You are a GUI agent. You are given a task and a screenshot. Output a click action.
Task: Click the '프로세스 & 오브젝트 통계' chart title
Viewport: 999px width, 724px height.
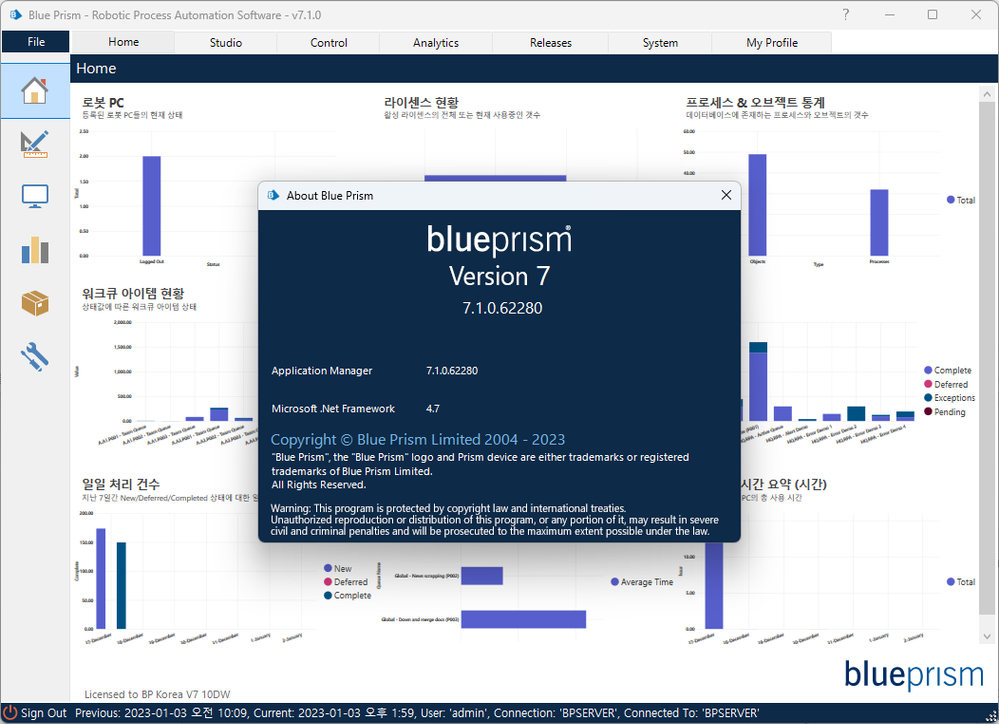(756, 103)
